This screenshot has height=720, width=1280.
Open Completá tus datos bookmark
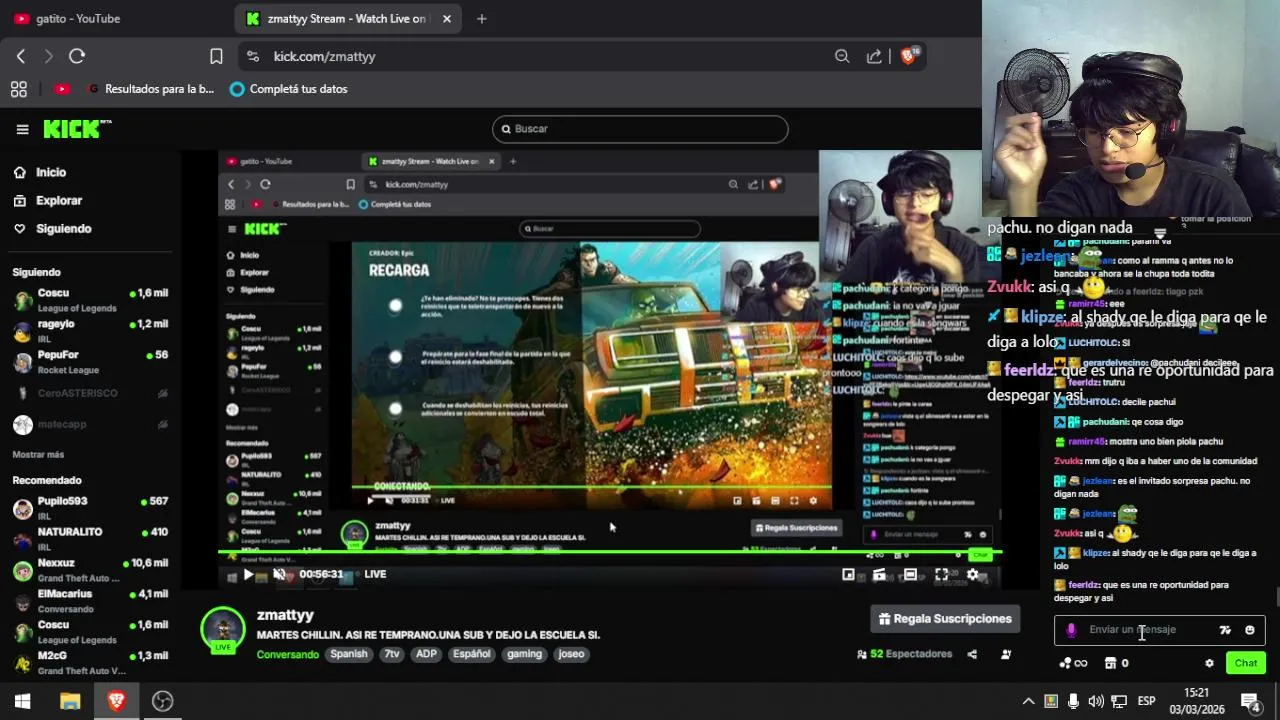coord(288,89)
